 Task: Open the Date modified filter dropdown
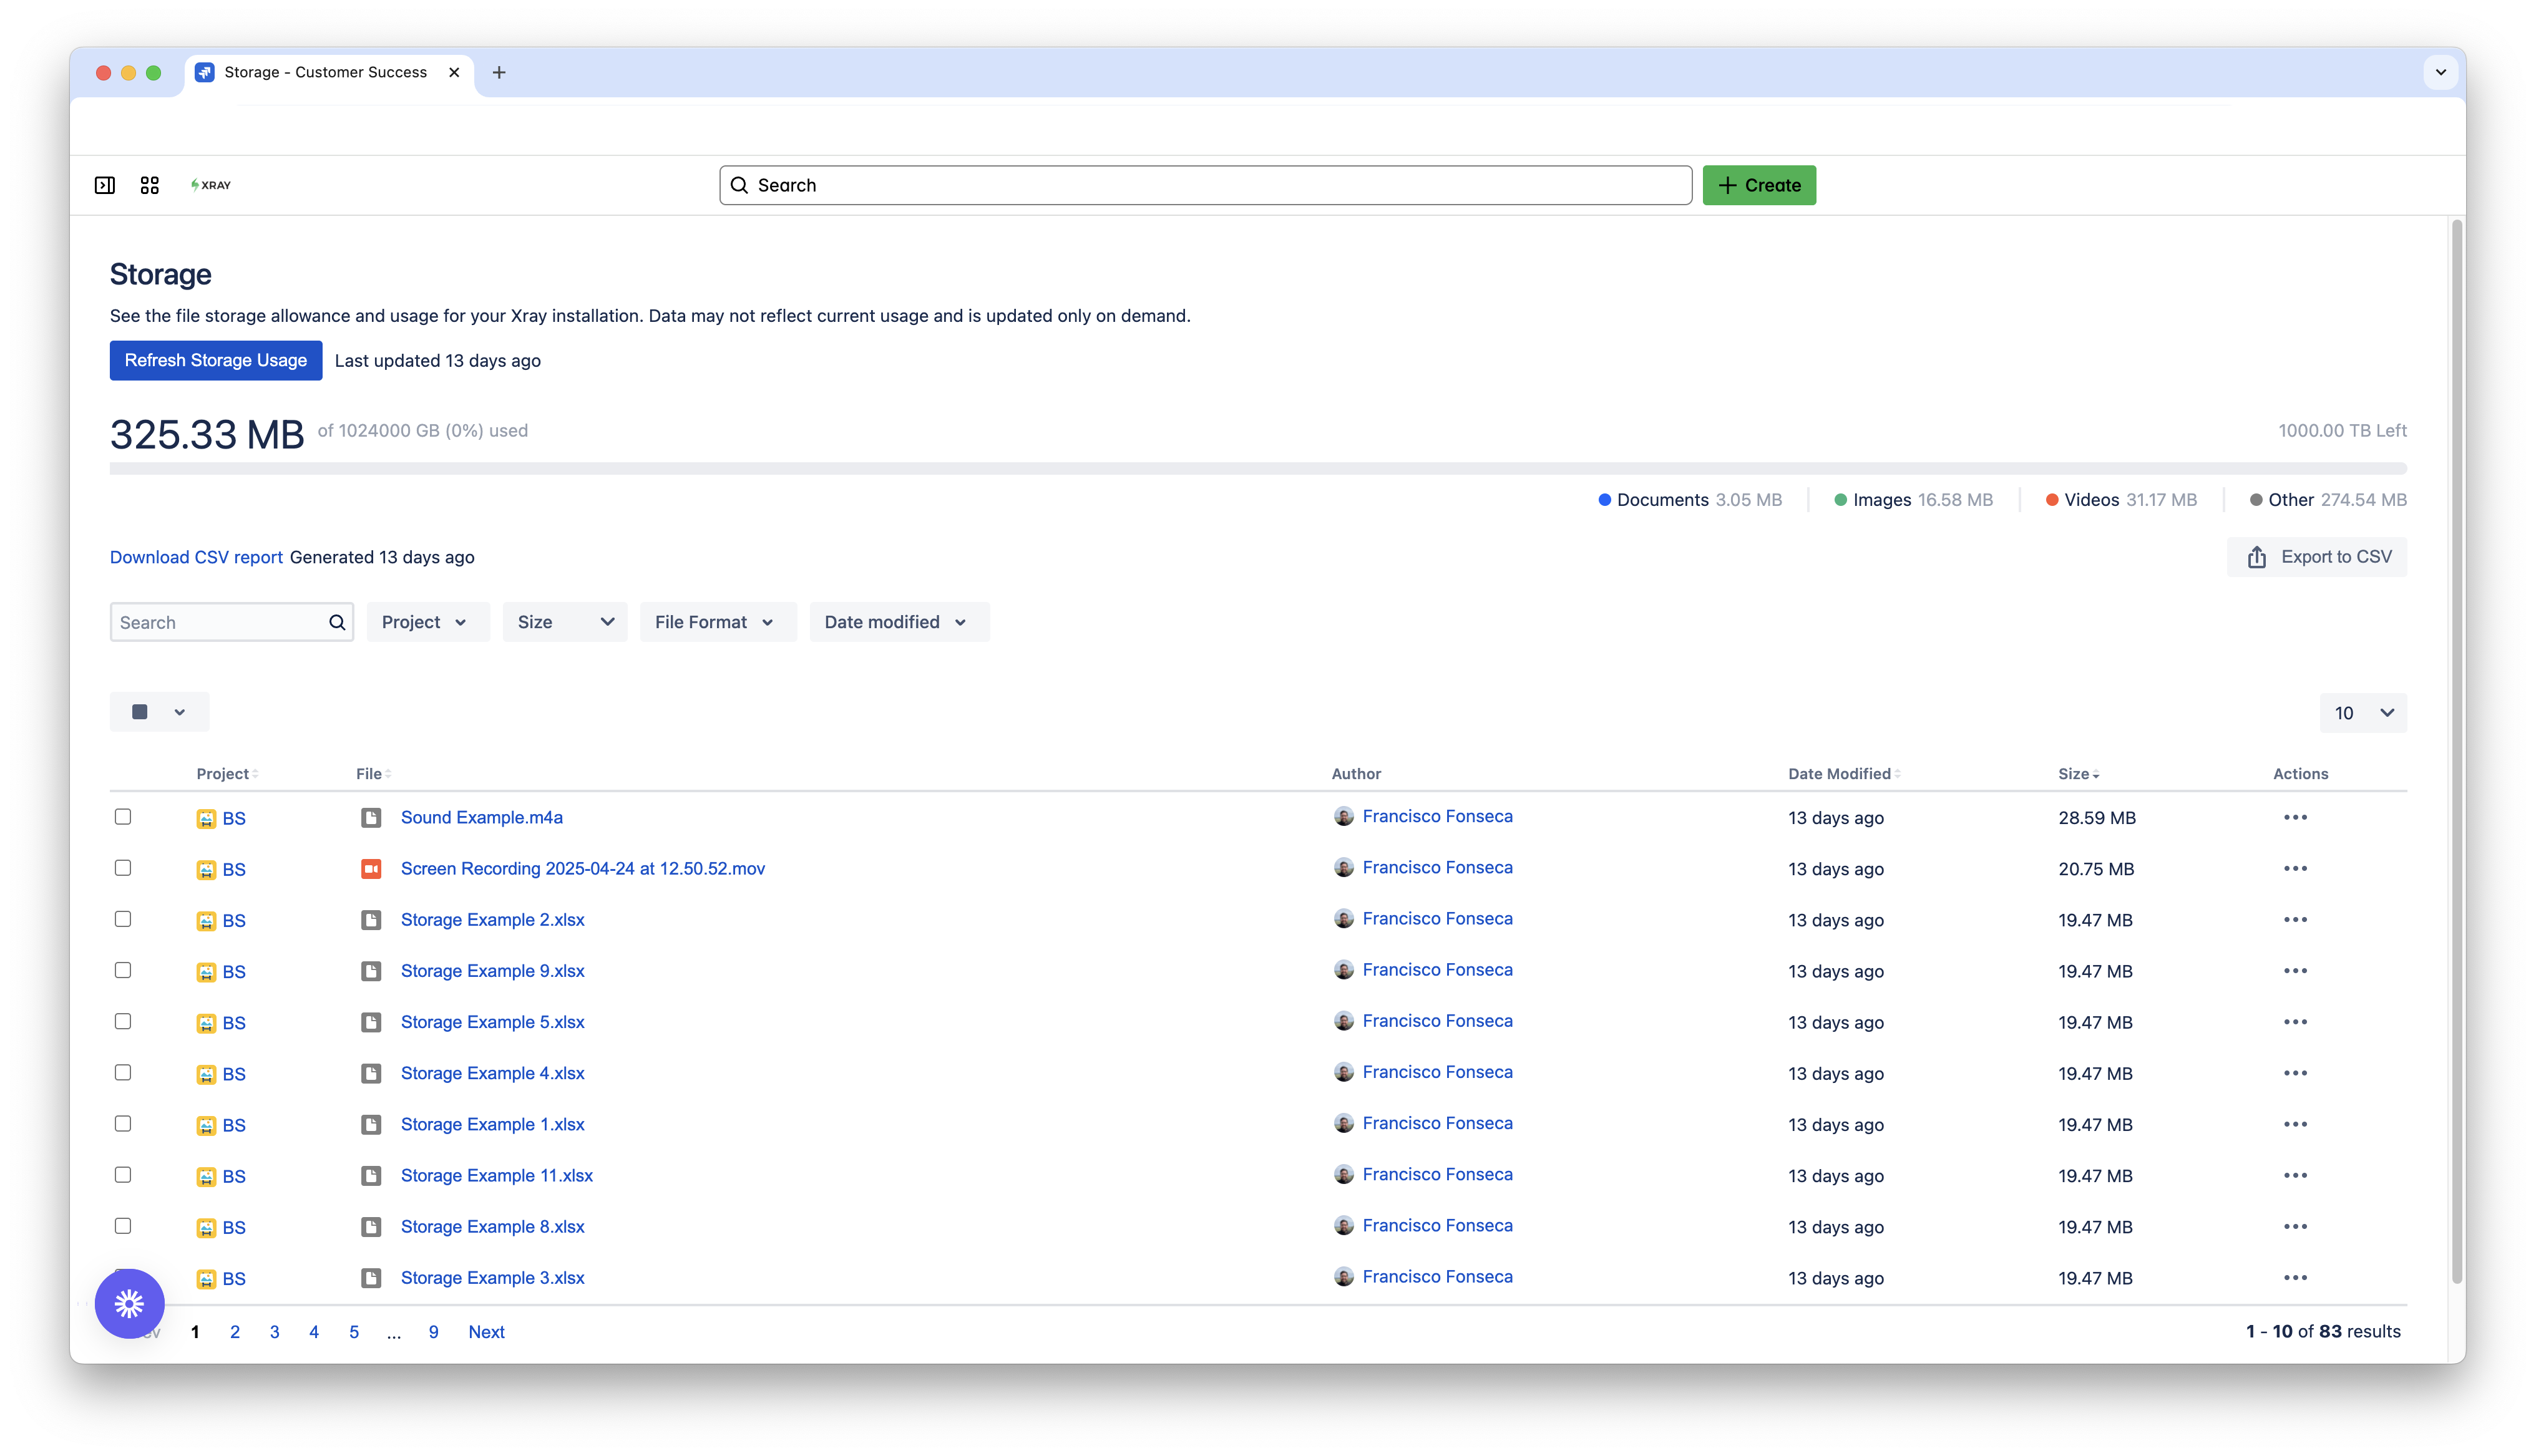coord(899,622)
